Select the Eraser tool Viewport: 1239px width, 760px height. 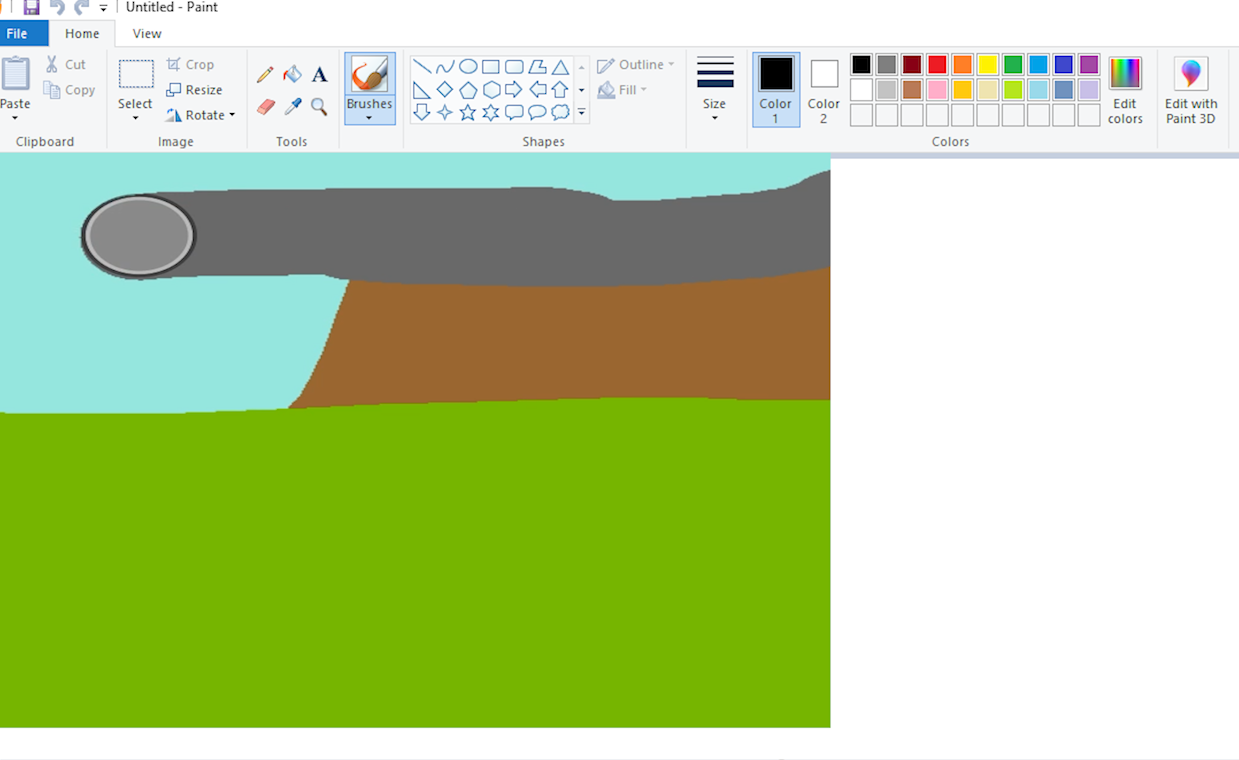pyautogui.click(x=265, y=106)
